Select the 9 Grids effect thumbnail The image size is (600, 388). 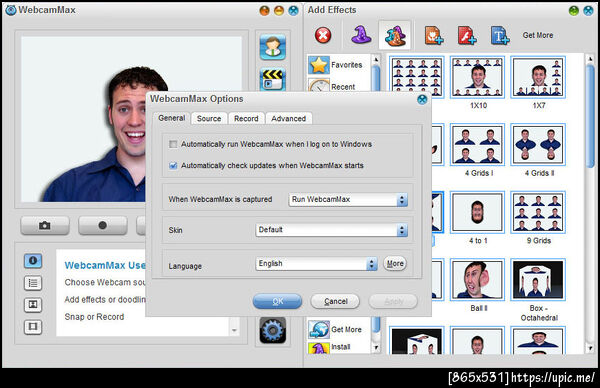click(538, 212)
